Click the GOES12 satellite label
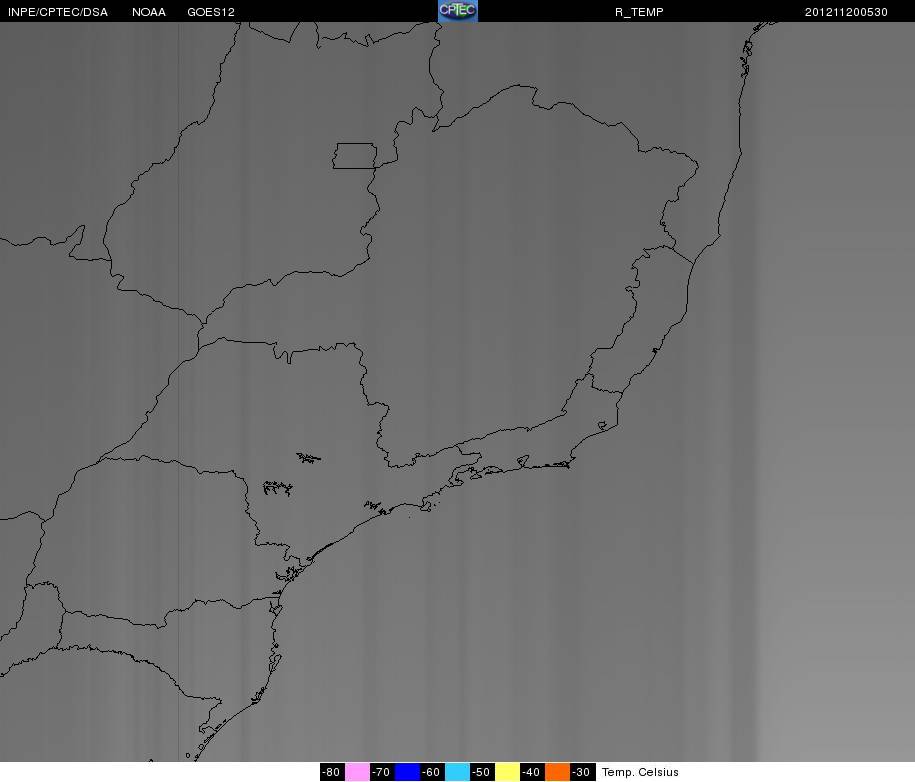 click(x=211, y=12)
